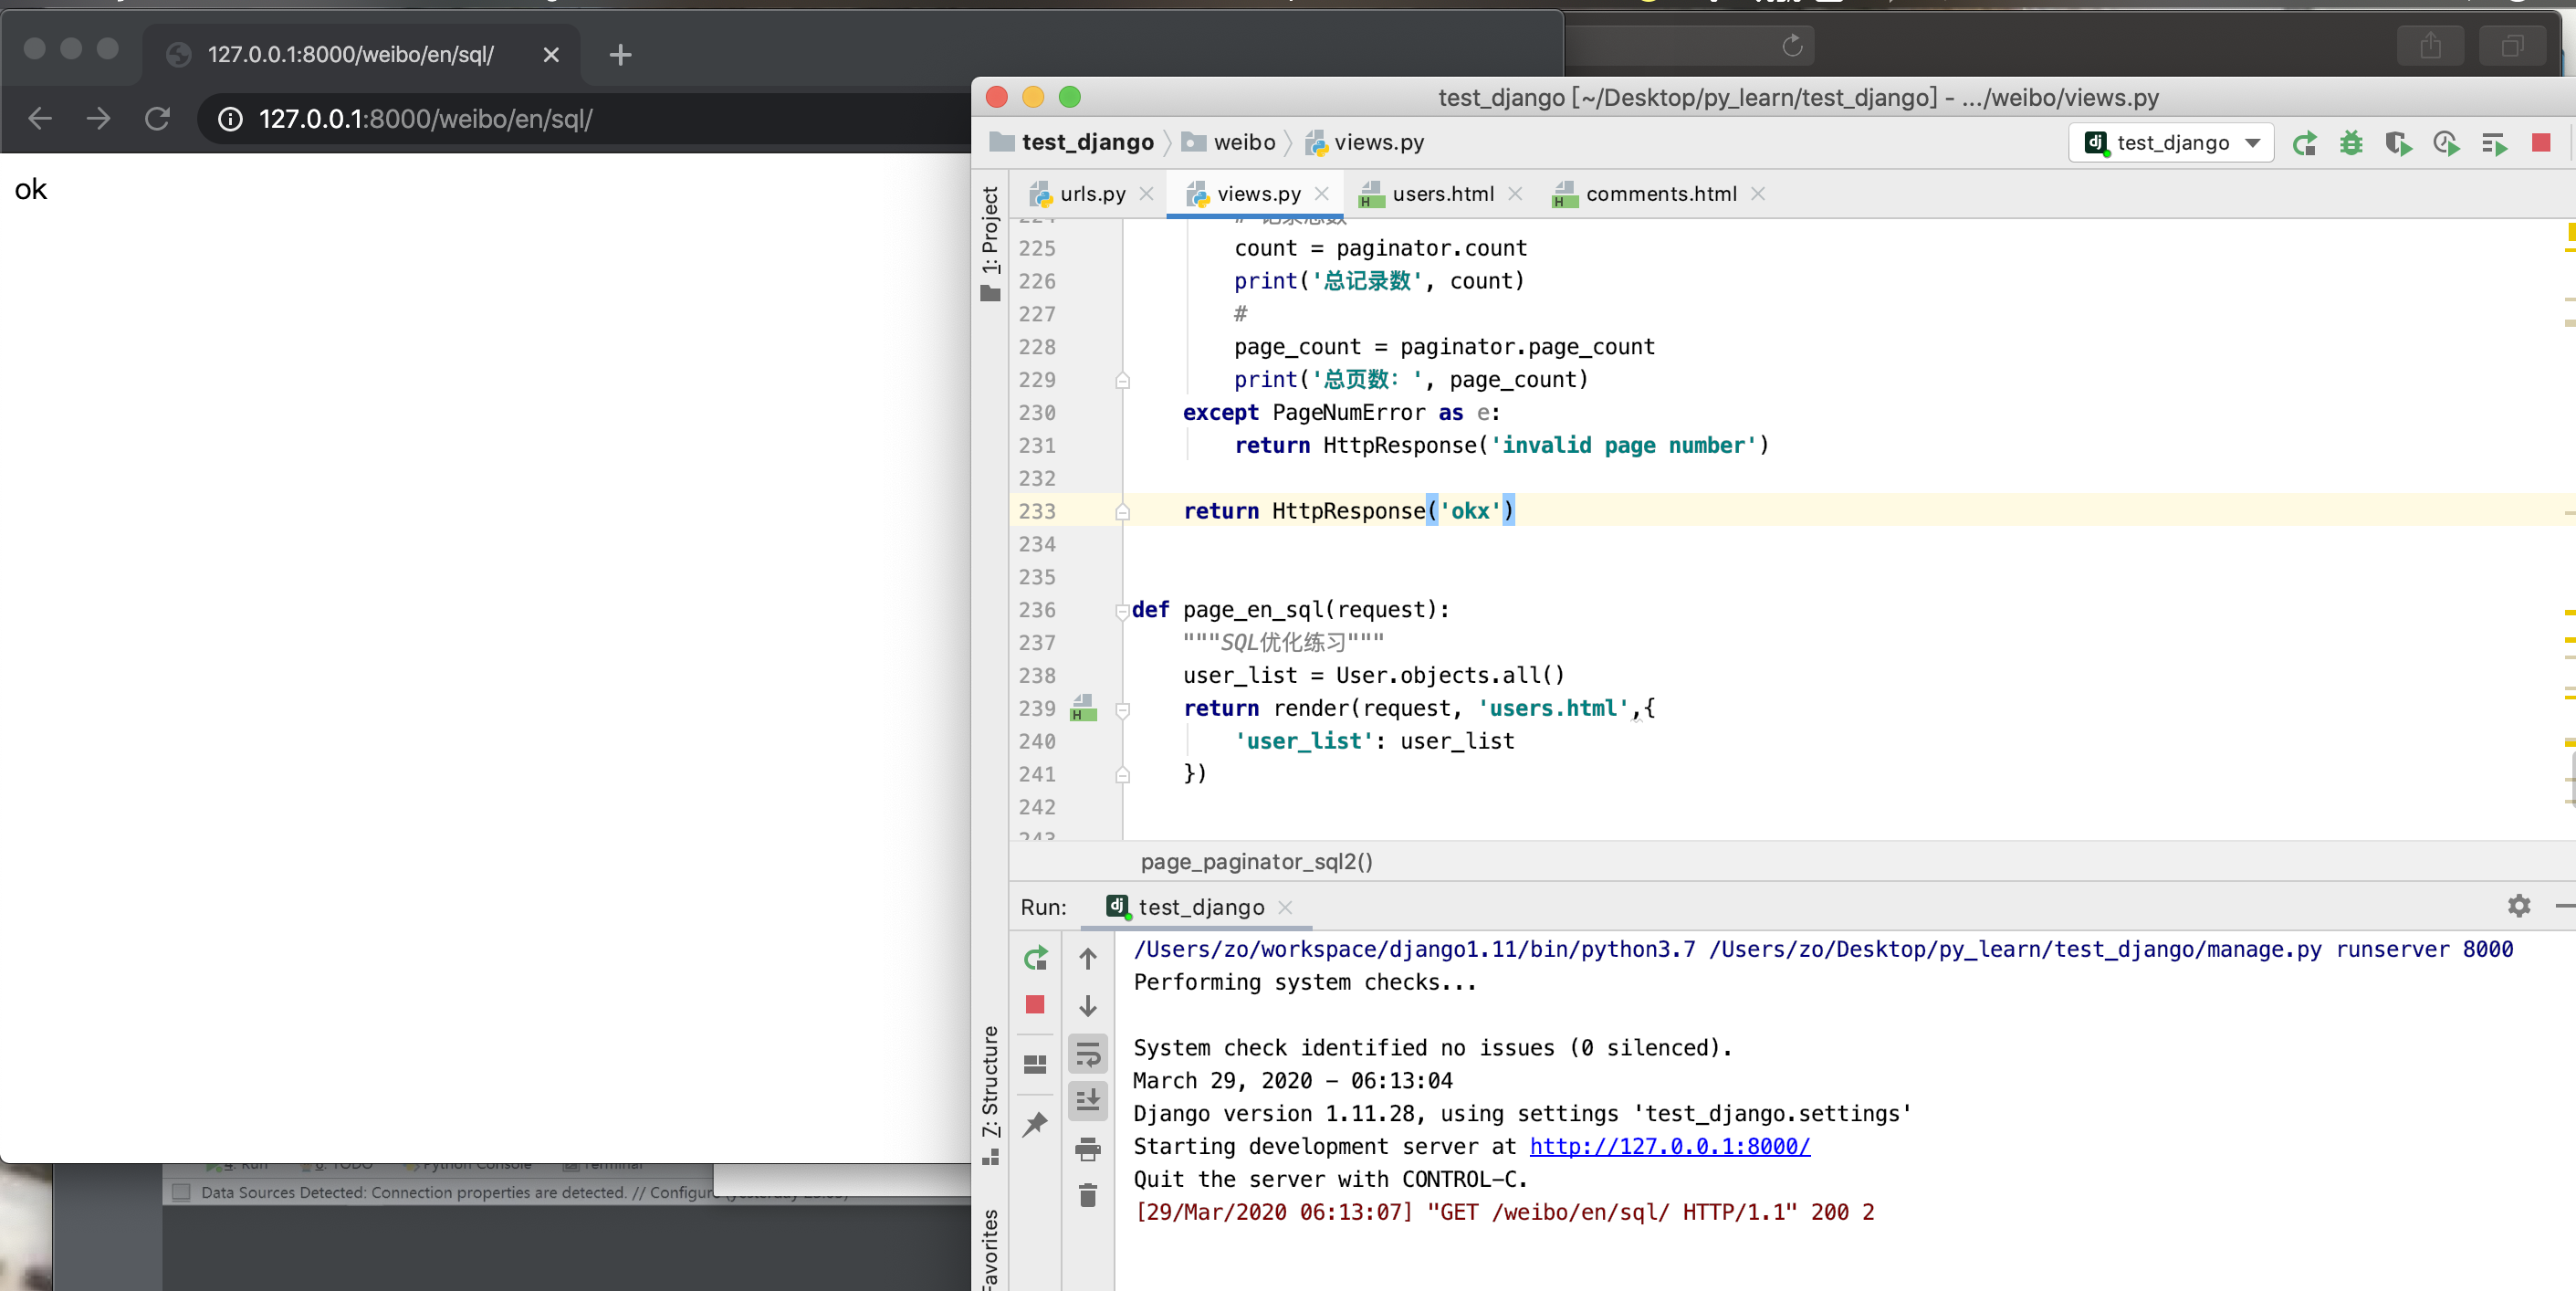Place cursor on line 233 return statement
This screenshot has height=1291, width=2576.
1348,511
